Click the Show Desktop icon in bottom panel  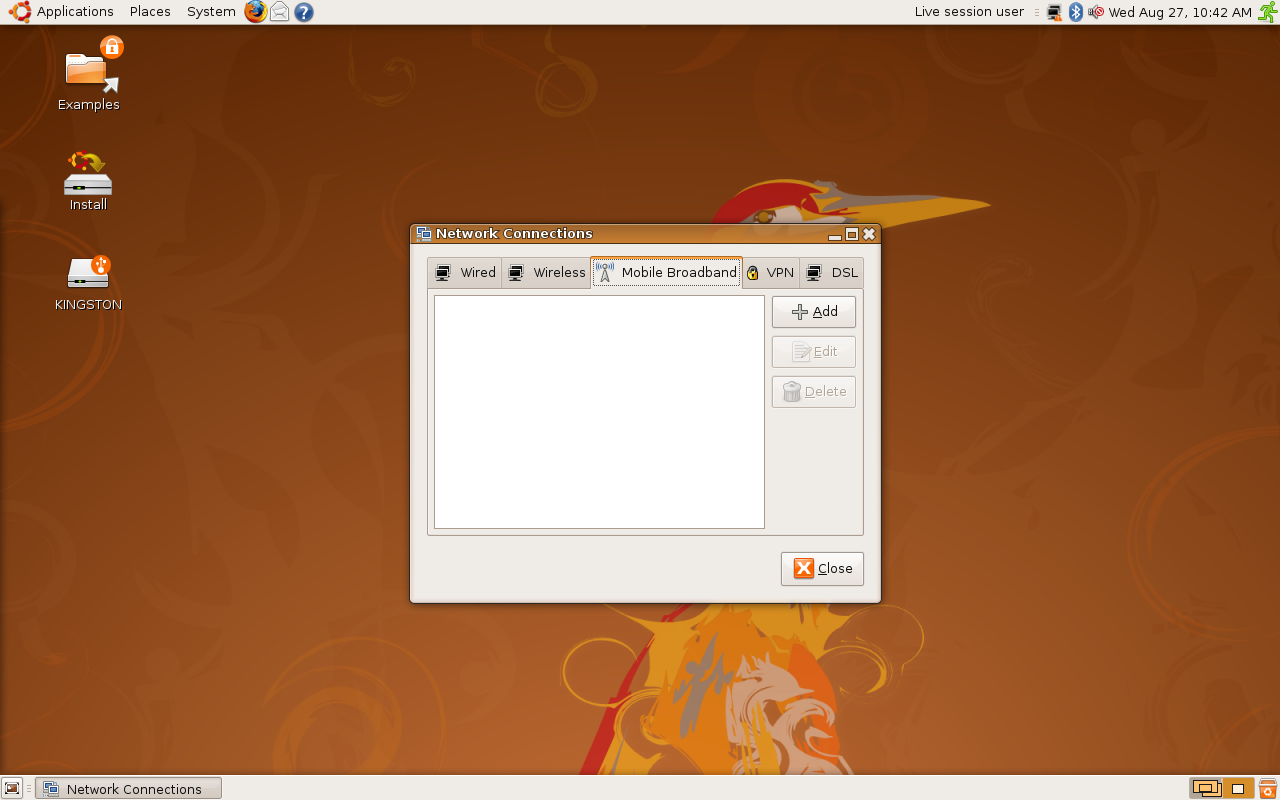tap(12, 788)
